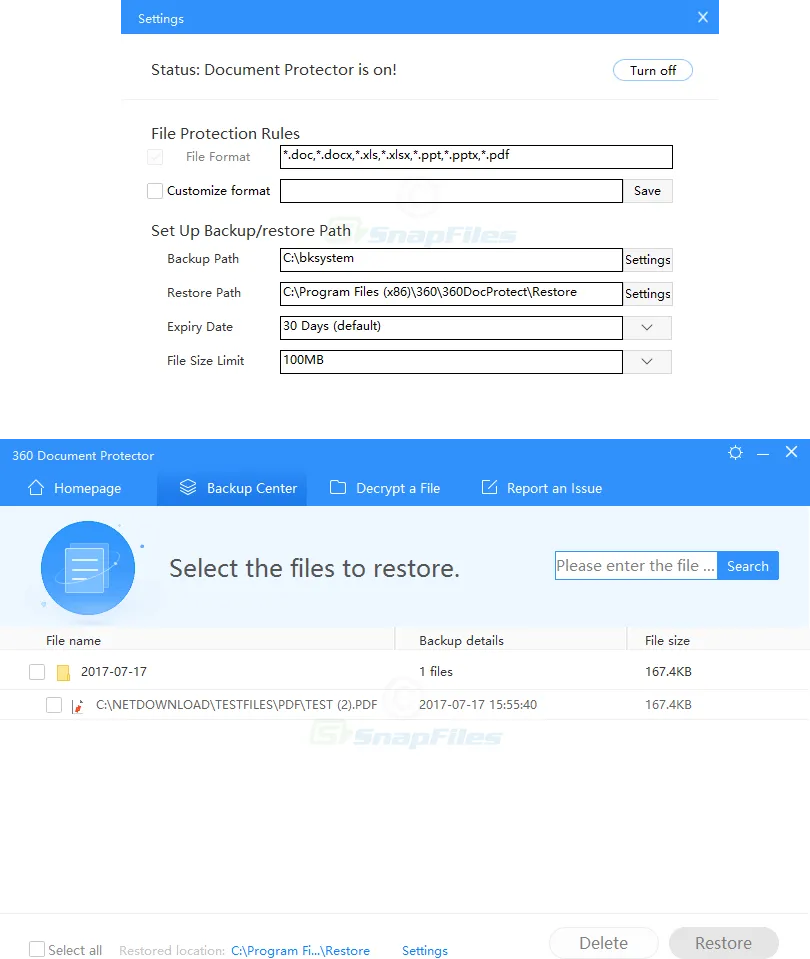Open Settings for the Restore Path
The width and height of the screenshot is (810, 959).
click(647, 294)
